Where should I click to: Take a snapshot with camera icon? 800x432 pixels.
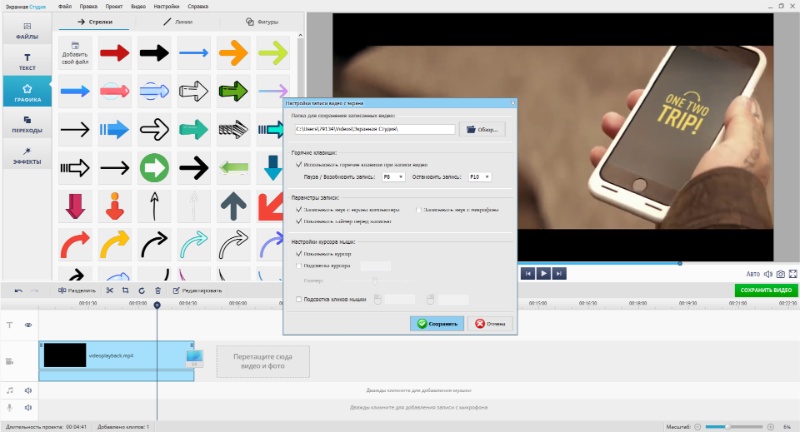click(781, 274)
